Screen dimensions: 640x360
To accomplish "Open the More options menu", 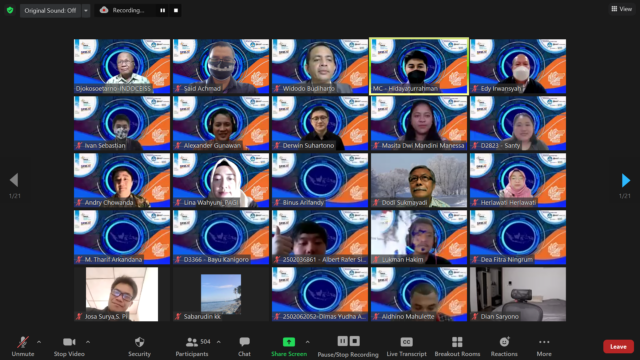I will tap(544, 342).
